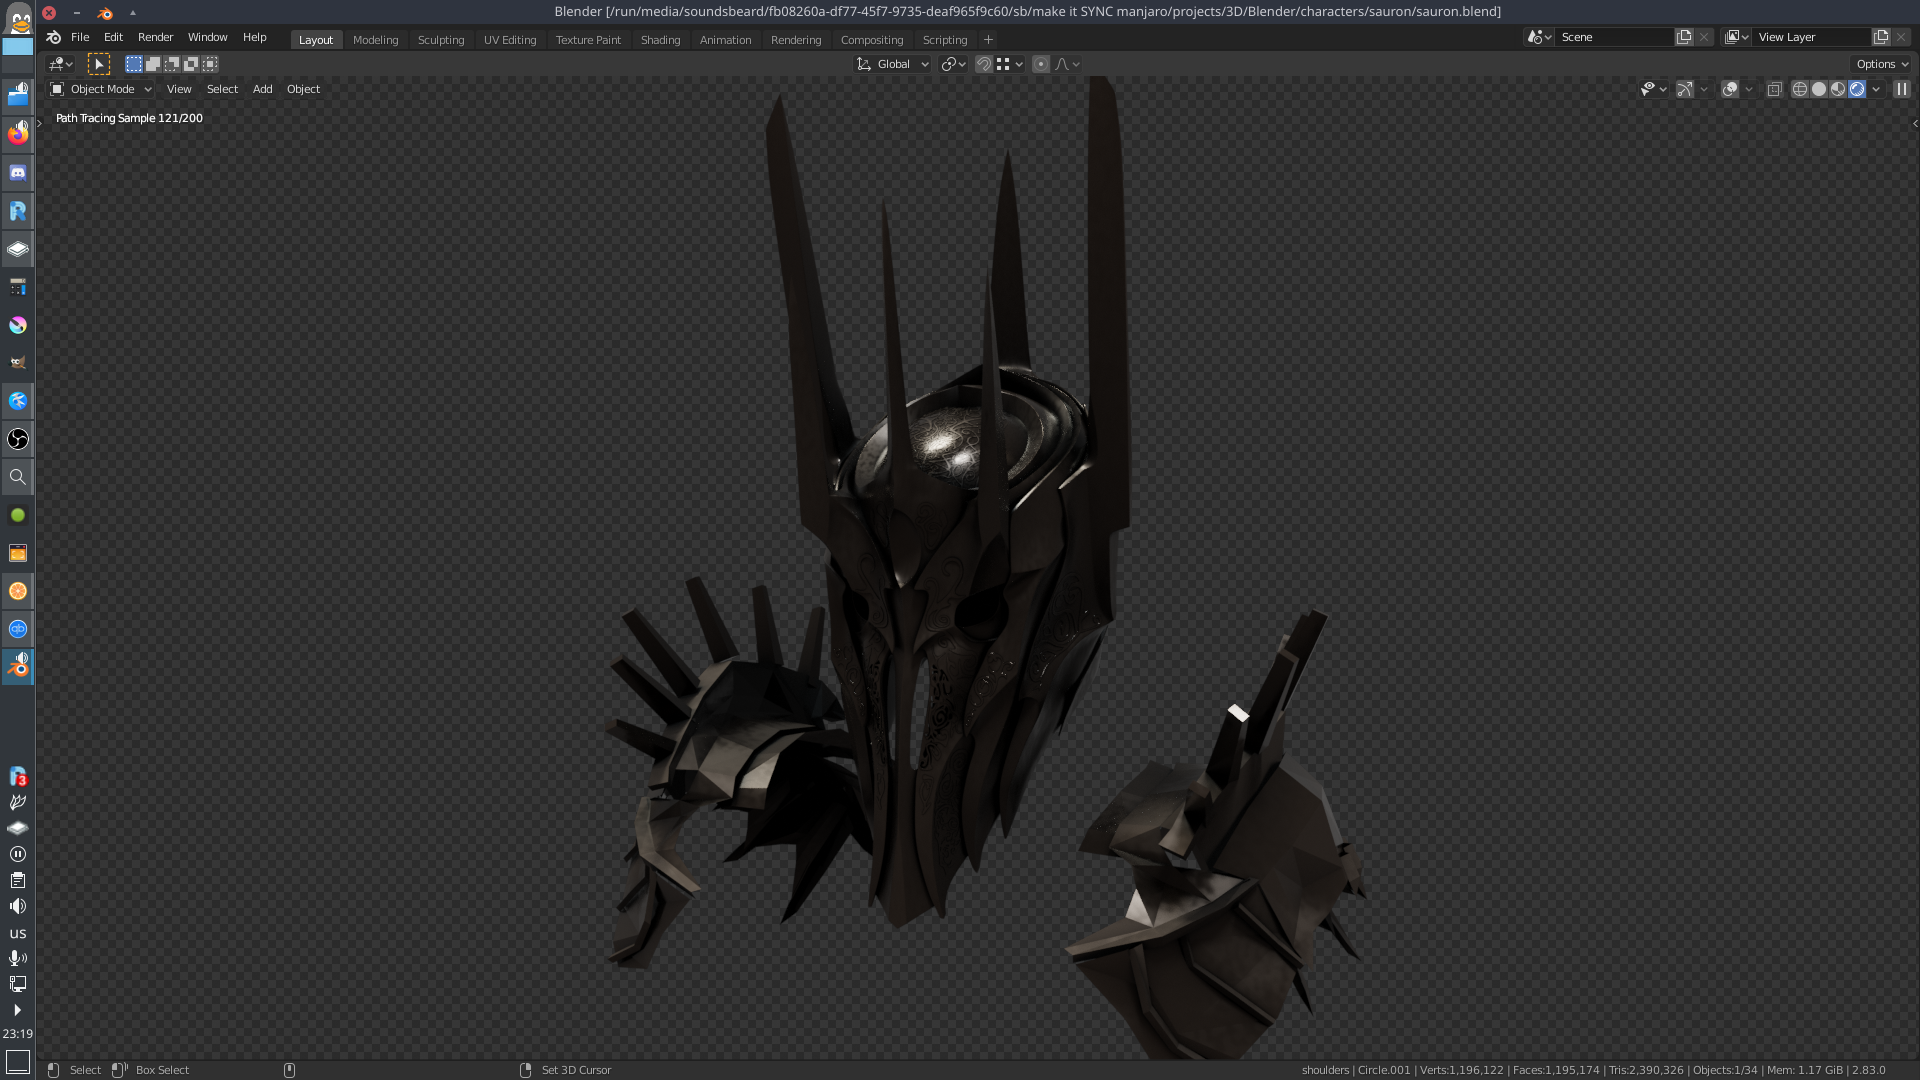Screen dimensions: 1920x1080
Task: Open the viewport View menu
Action: tap(179, 89)
